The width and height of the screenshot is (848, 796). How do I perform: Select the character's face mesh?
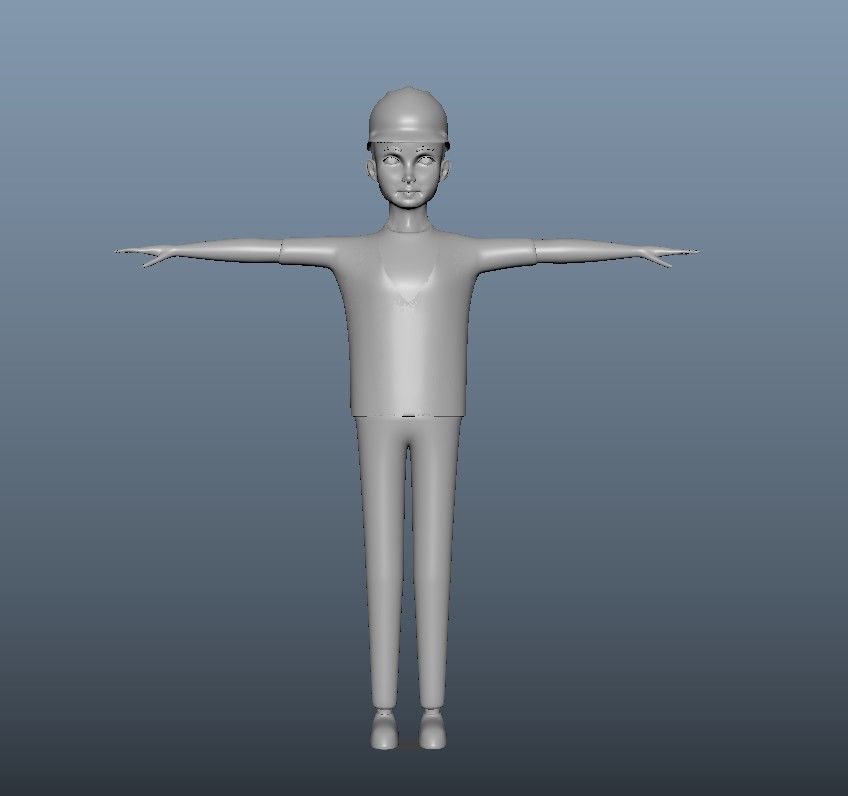[409, 174]
